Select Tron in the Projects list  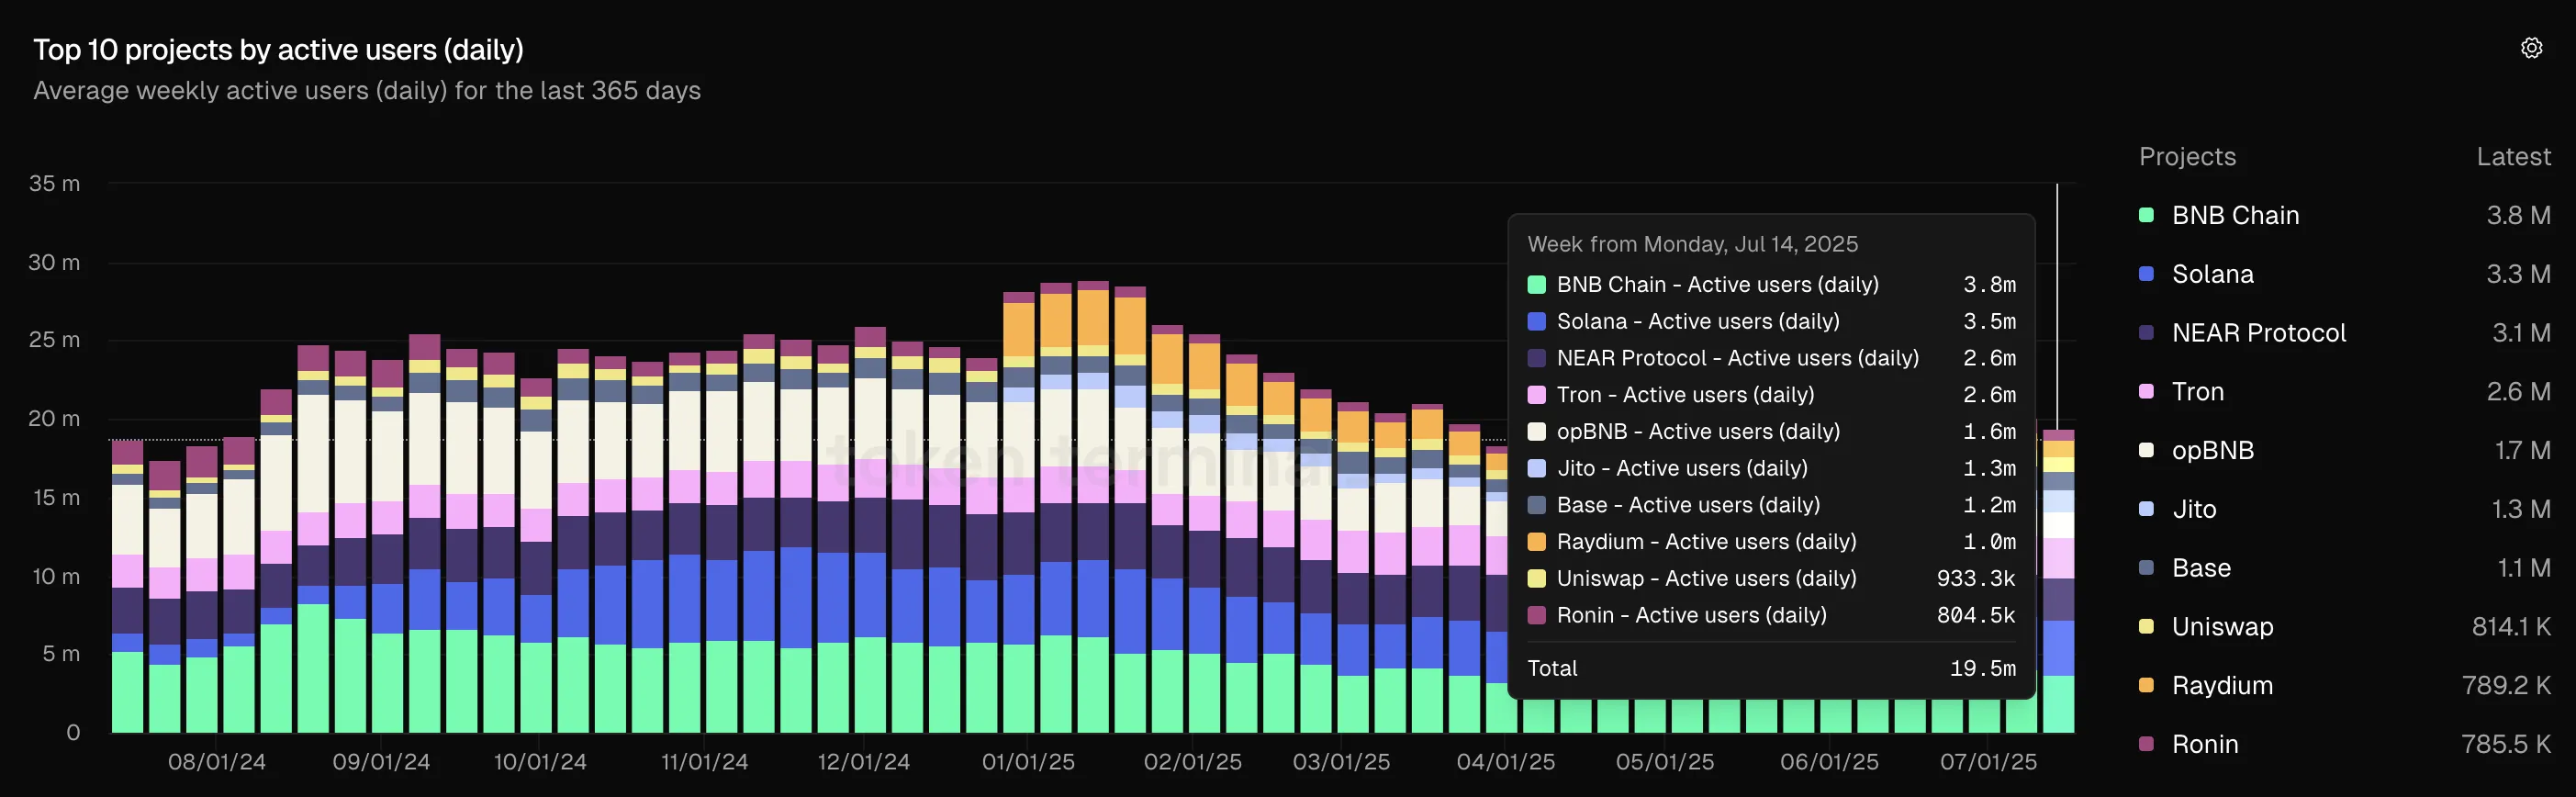coord(2198,391)
